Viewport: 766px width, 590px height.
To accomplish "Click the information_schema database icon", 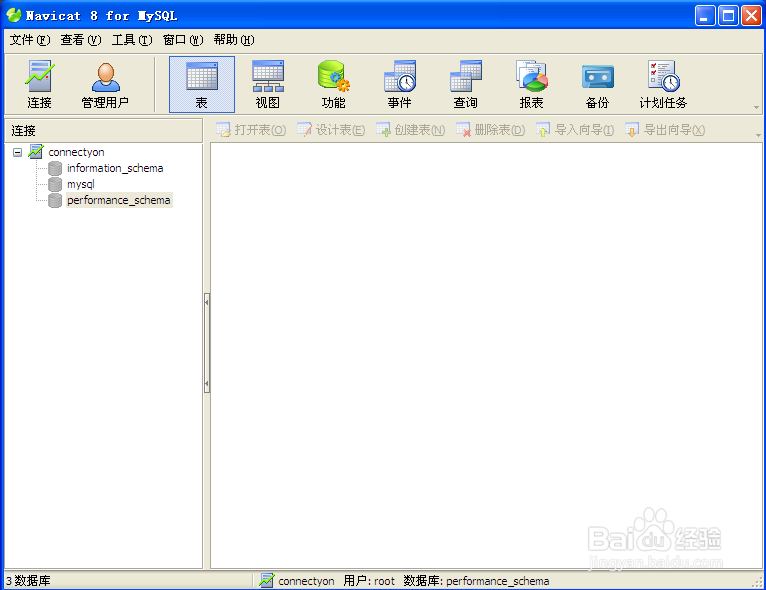I will [x=55, y=169].
